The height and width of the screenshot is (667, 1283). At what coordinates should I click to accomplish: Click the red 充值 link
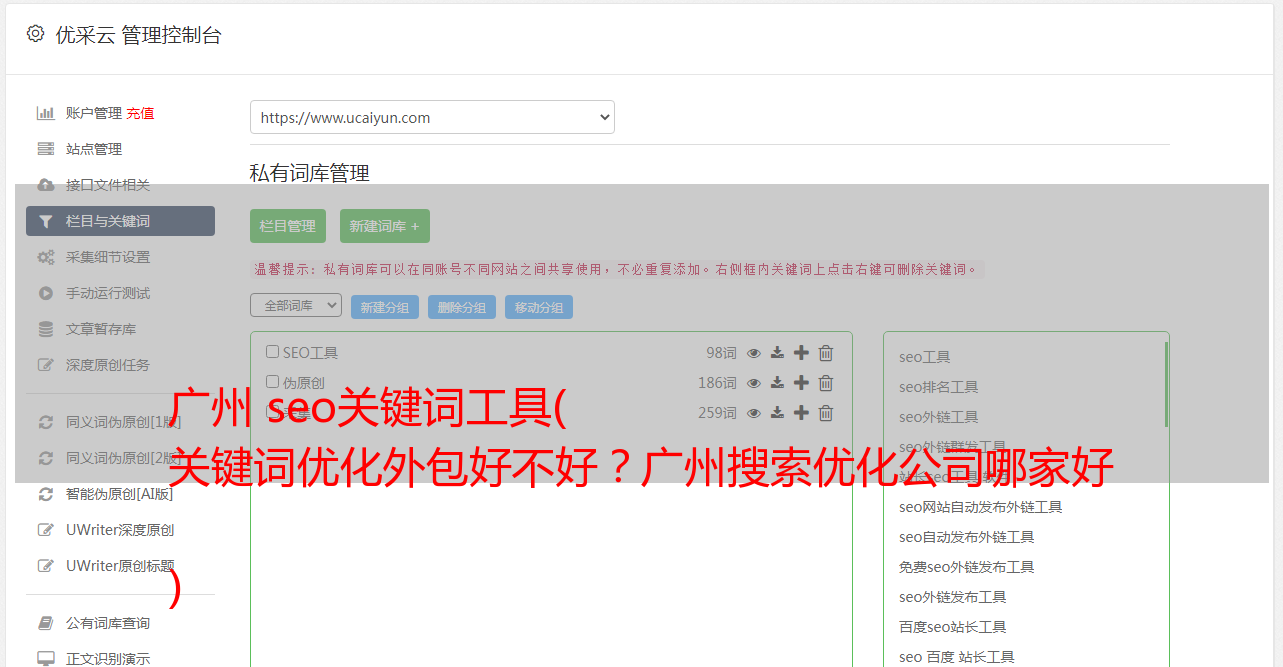coord(140,113)
